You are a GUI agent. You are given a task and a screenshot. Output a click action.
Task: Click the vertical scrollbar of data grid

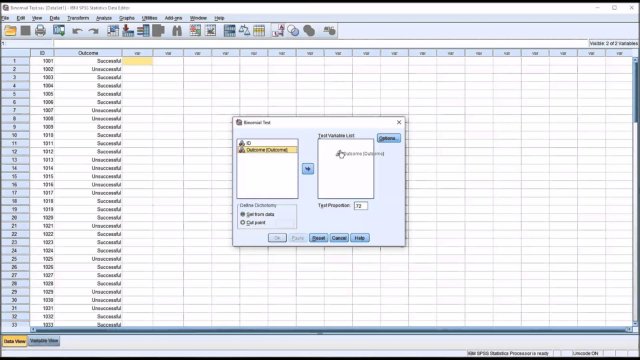tap(635, 192)
